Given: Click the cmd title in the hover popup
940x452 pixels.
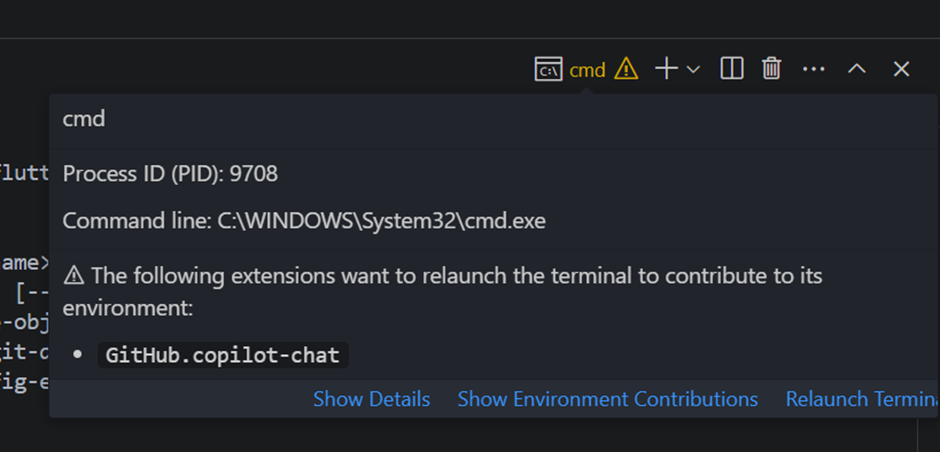Looking at the screenshot, I should (84, 119).
